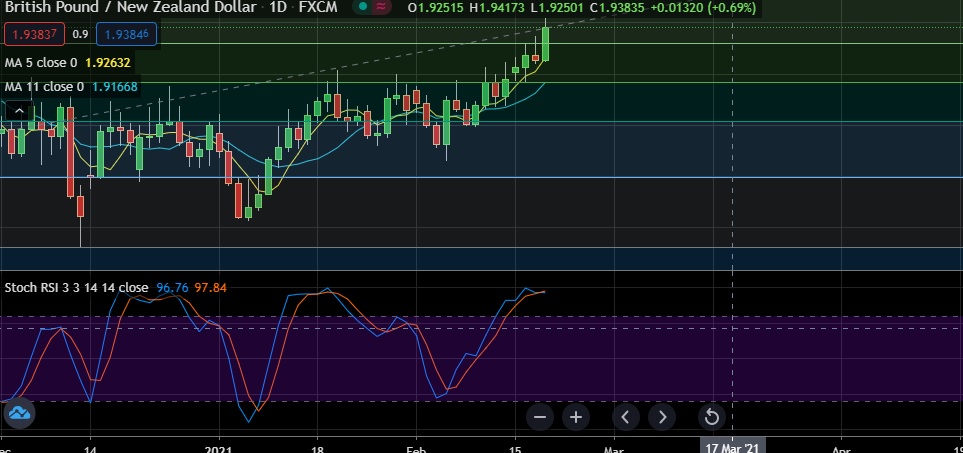
Task: Click the 17 Mar '21 date label
Action: 732,445
